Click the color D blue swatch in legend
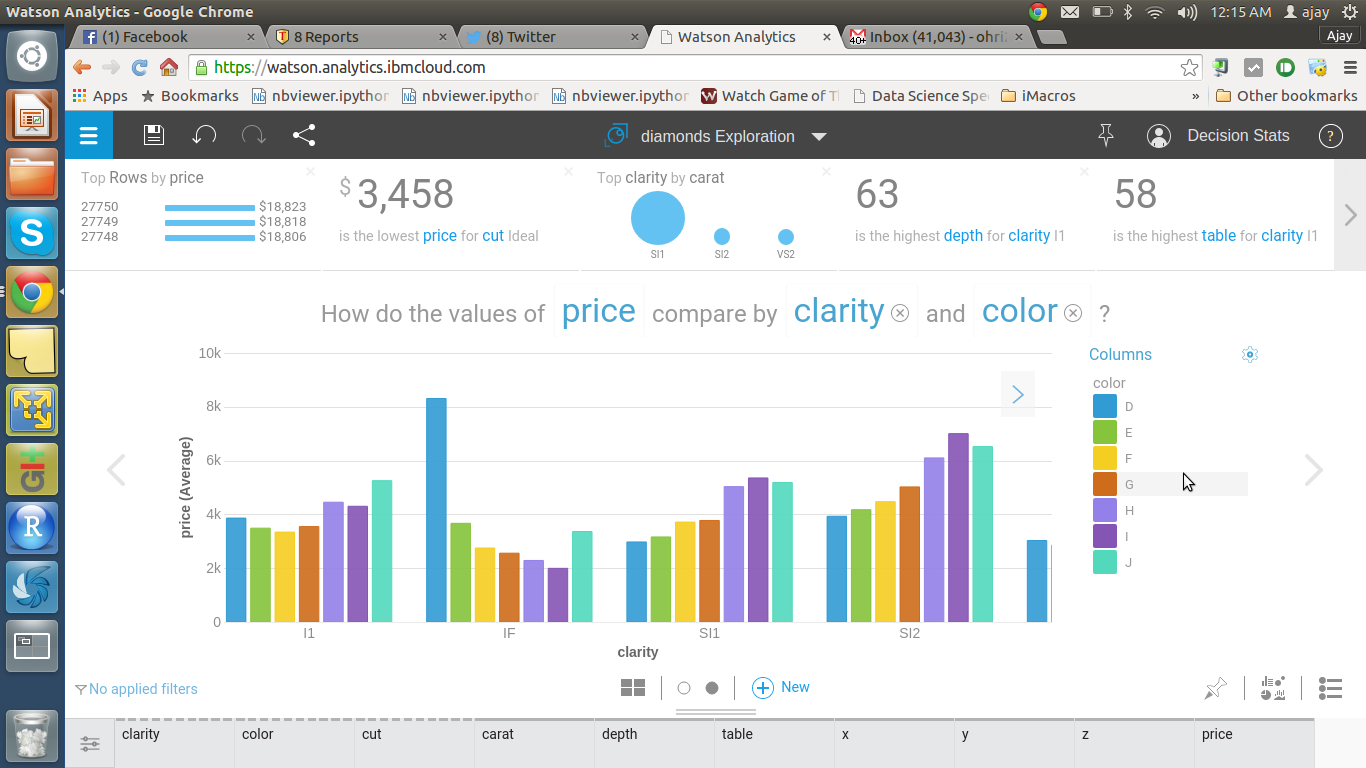1366x768 pixels. tap(1104, 406)
